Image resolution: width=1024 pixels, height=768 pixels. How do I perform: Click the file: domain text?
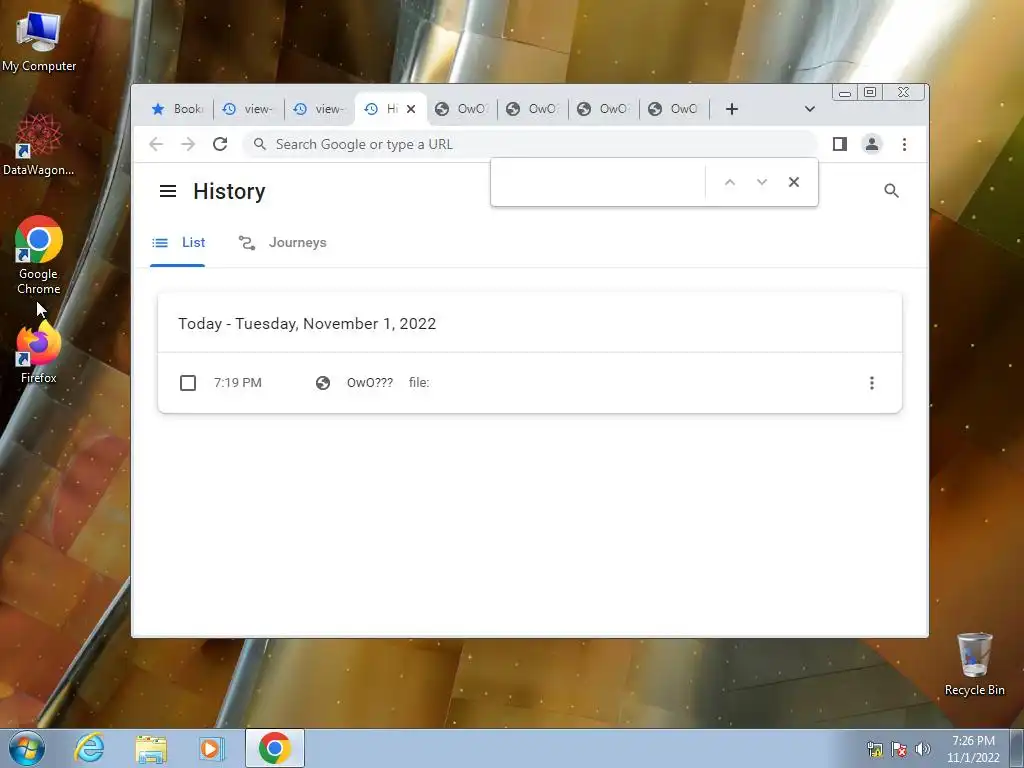[x=419, y=383]
